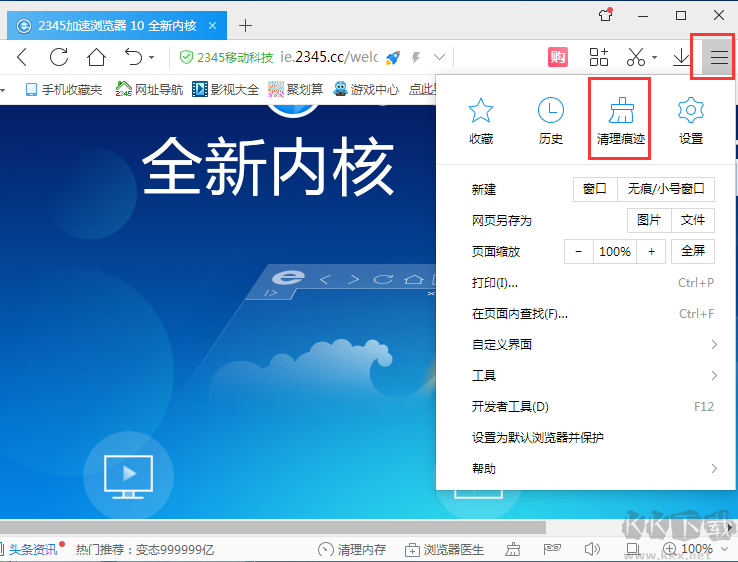Select 打印(I)... menu item
The image size is (738, 562).
(x=586, y=282)
